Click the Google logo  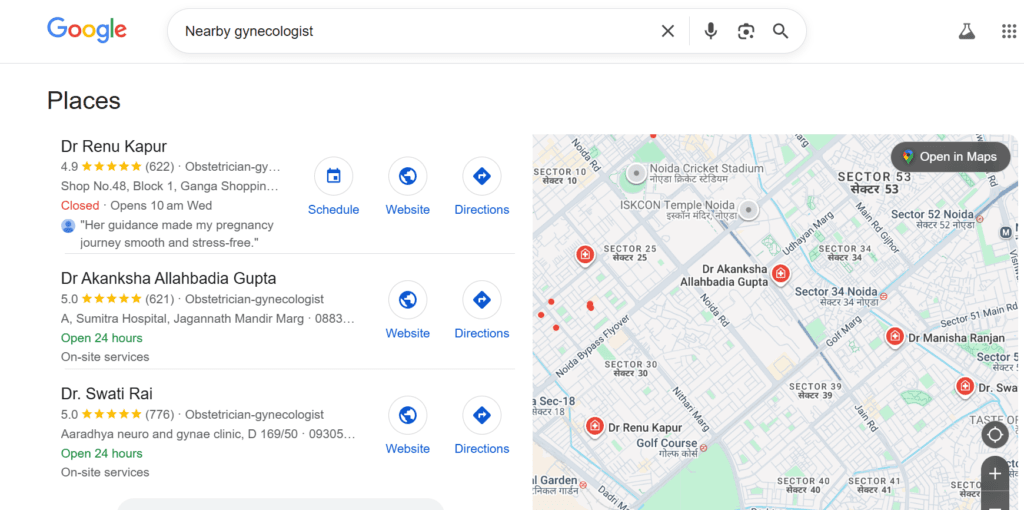coord(87,30)
